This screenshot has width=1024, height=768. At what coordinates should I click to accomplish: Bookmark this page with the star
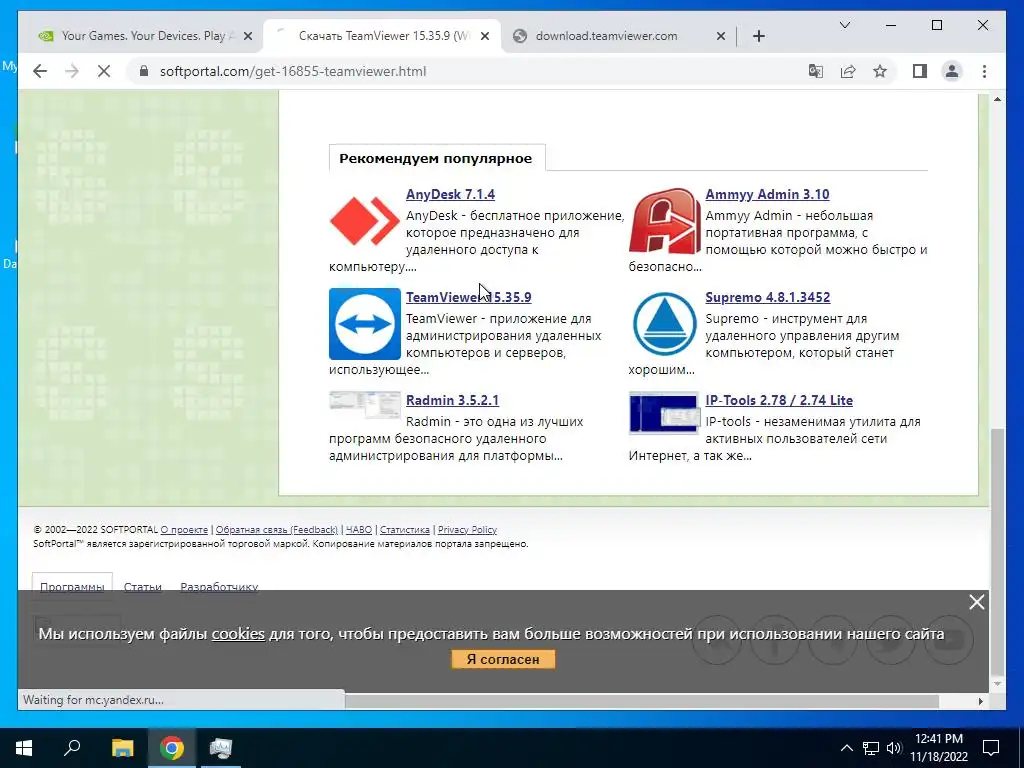[880, 71]
